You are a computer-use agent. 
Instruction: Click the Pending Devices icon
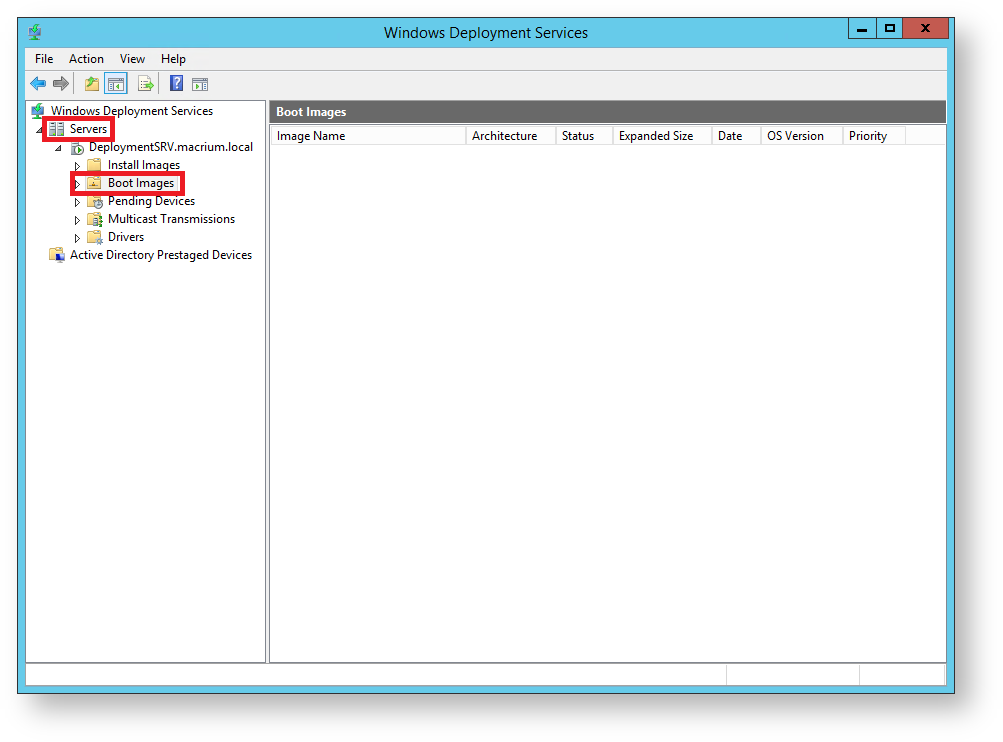(x=95, y=201)
